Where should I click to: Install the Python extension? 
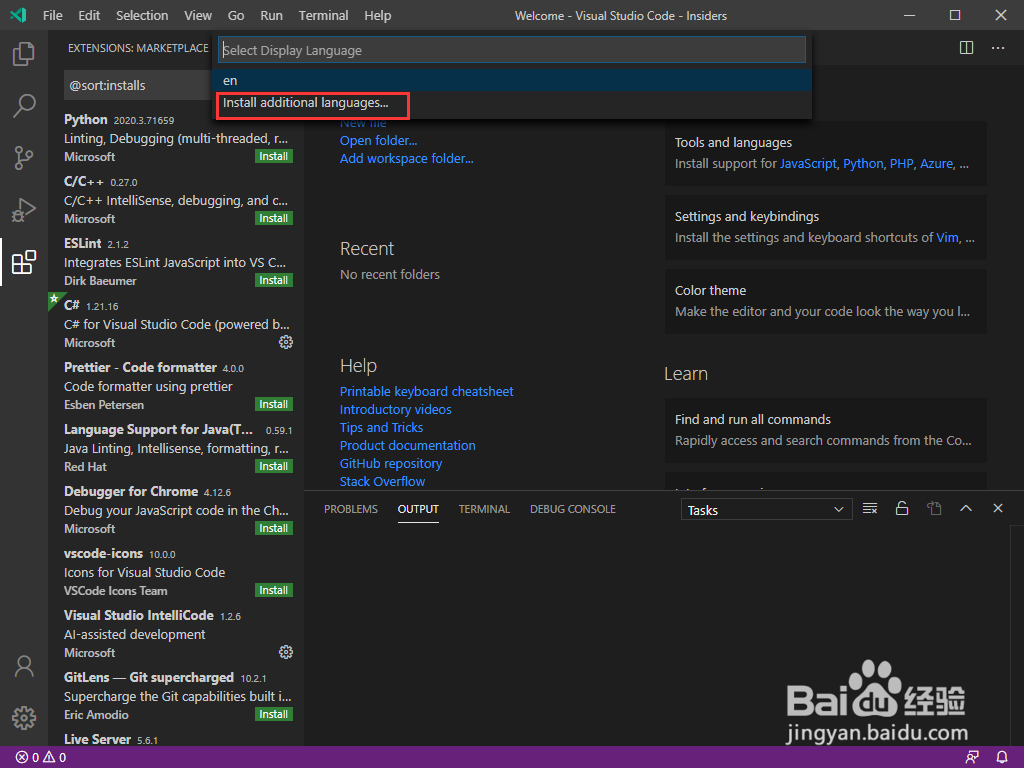tap(274, 156)
